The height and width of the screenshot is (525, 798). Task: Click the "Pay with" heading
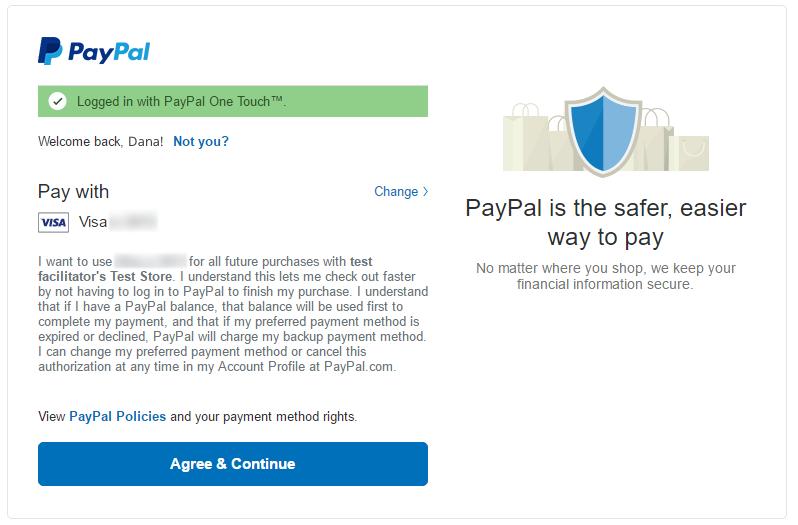tap(74, 192)
